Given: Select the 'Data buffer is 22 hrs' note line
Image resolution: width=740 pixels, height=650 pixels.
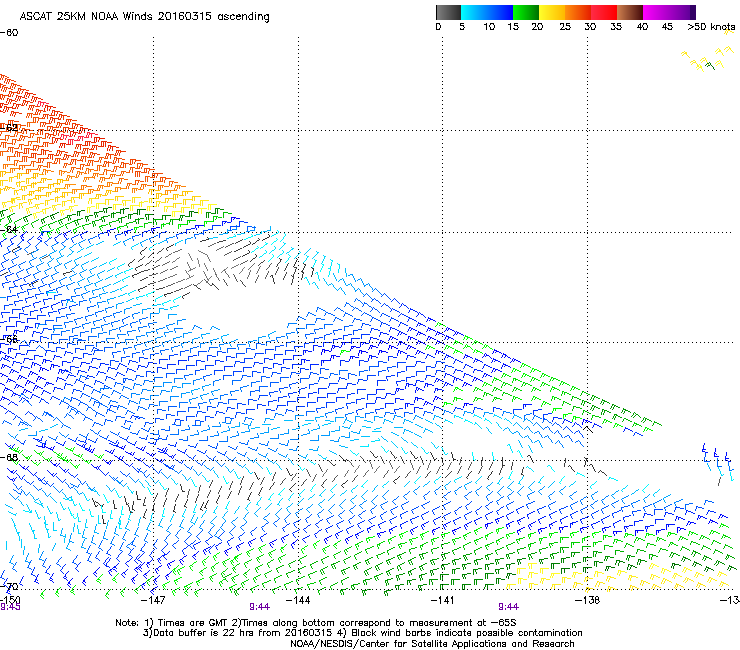Looking at the screenshot, I should click(x=362, y=633).
